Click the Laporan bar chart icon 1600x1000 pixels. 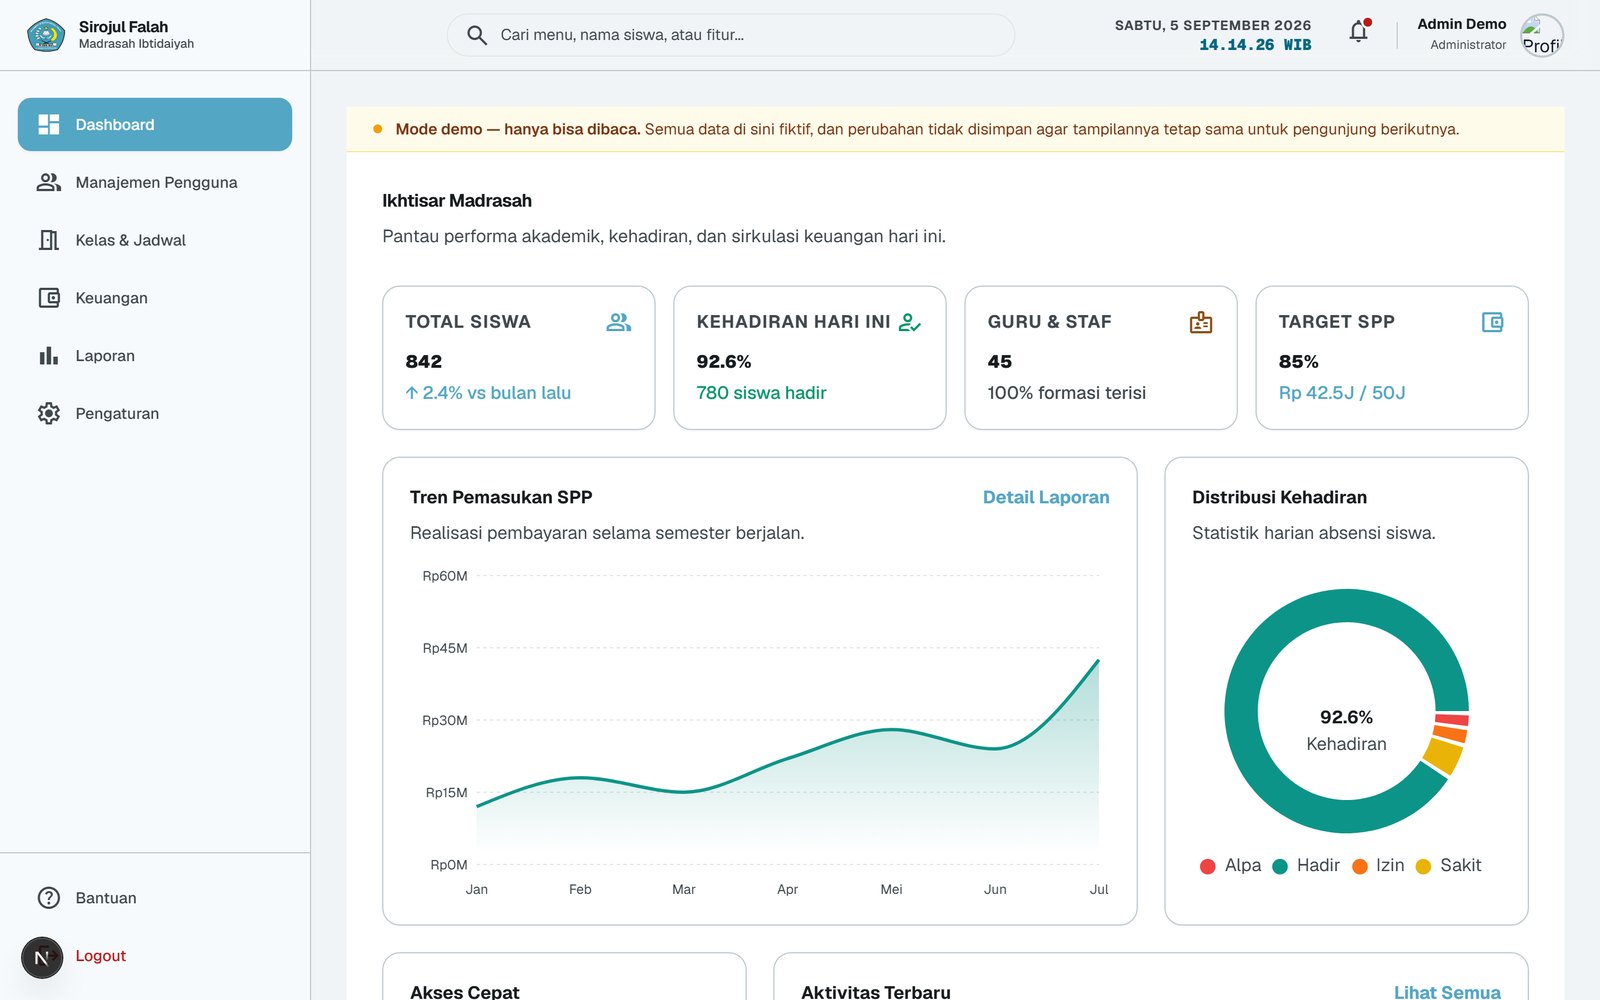48,355
